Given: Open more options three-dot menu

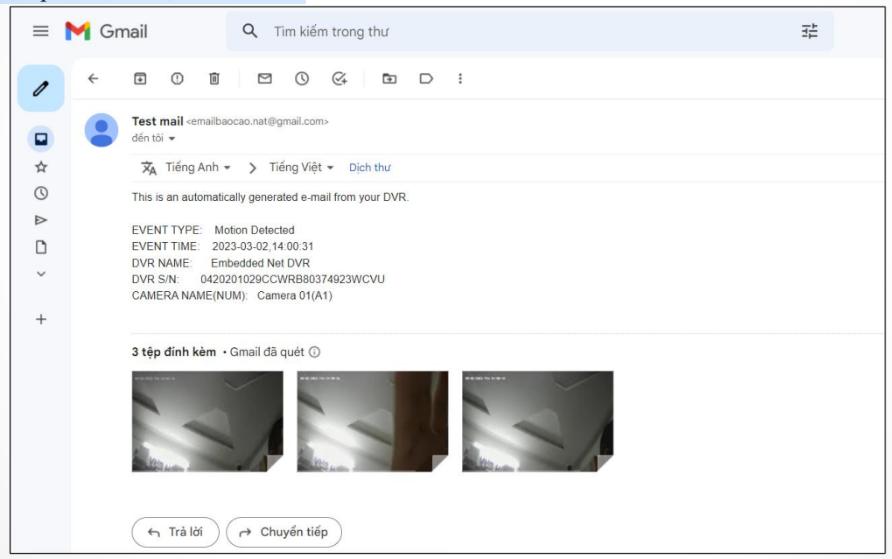Looking at the screenshot, I should [x=460, y=78].
